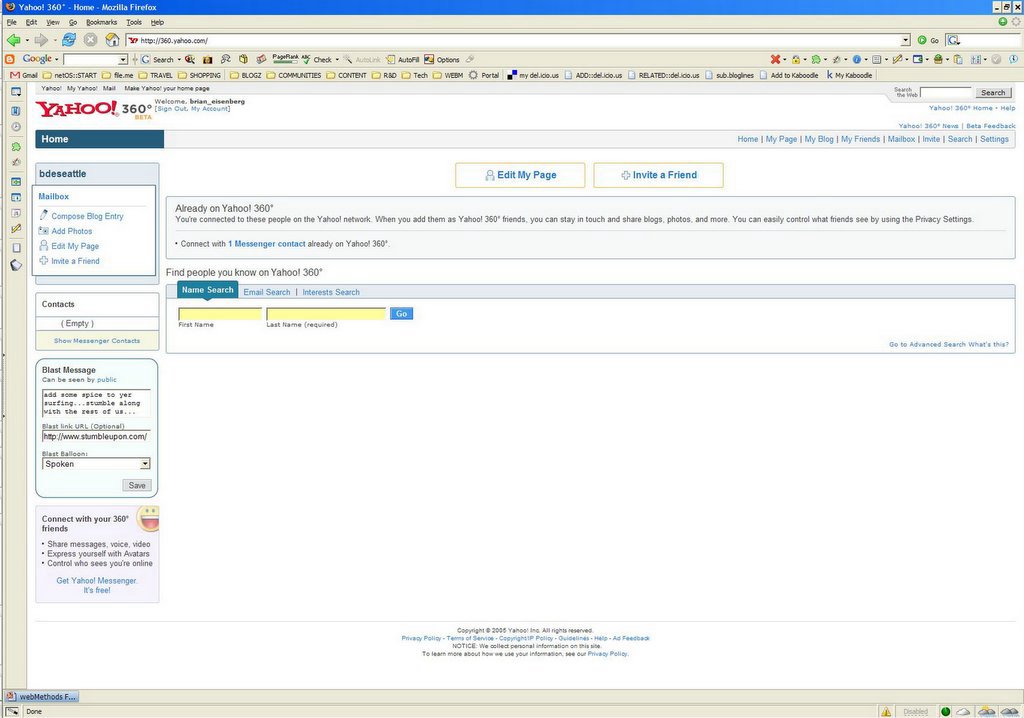1024x718 pixels.
Task: Click the PageRank indicator
Action: (x=285, y=59)
